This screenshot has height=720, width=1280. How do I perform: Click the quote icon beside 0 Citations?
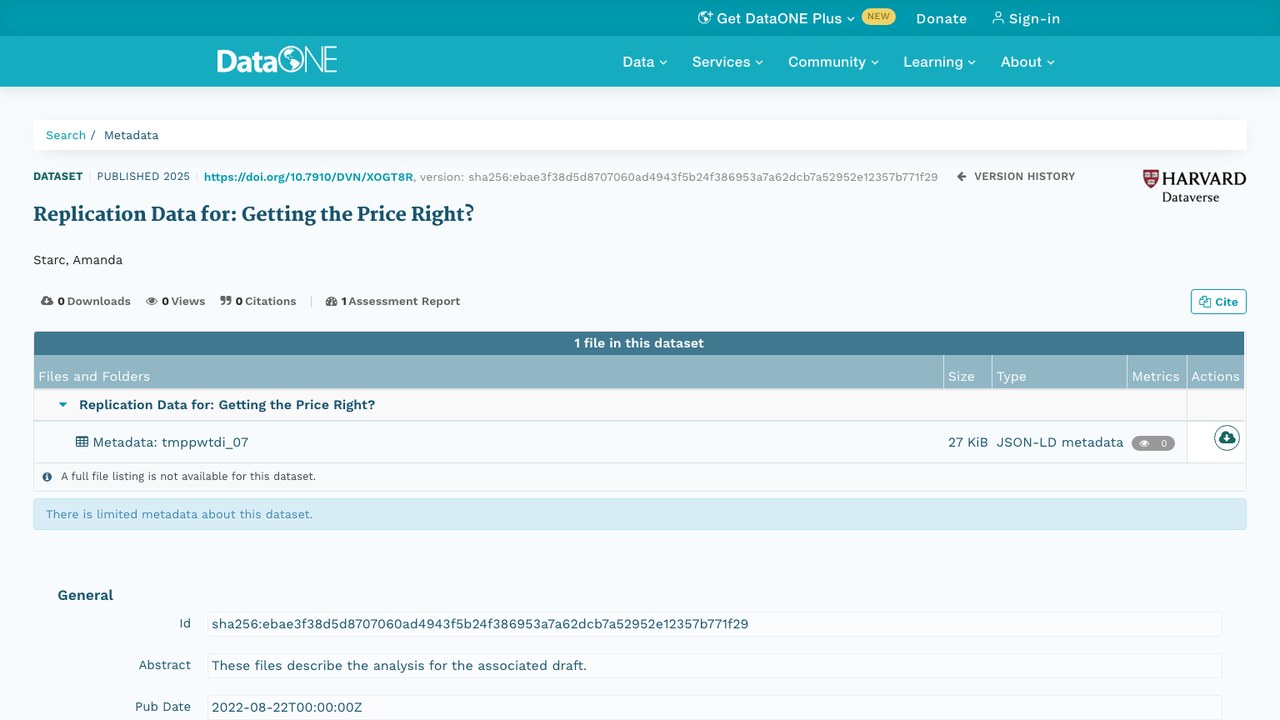coord(226,301)
